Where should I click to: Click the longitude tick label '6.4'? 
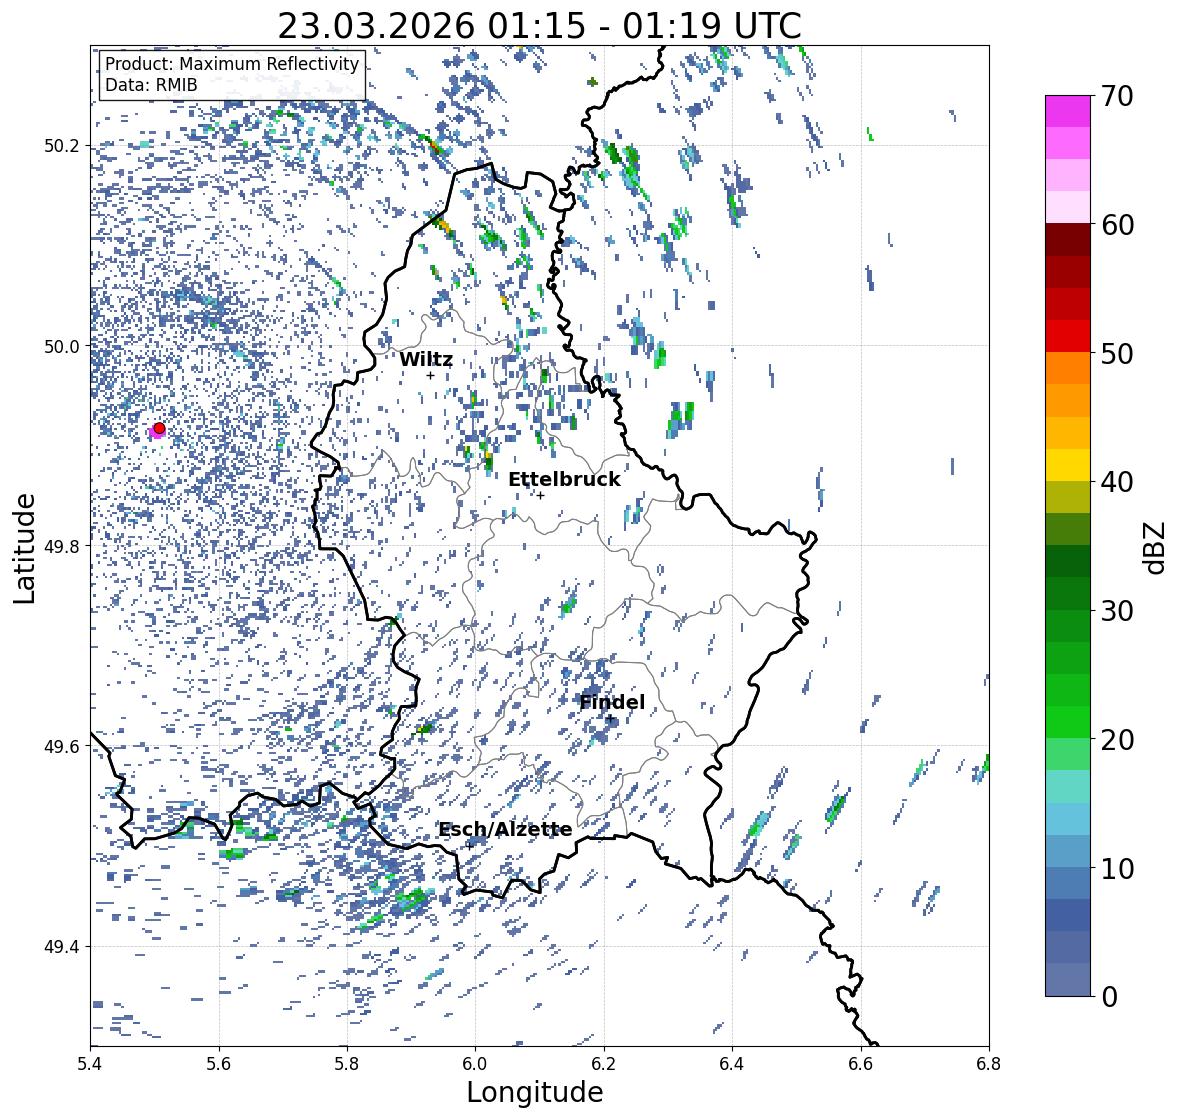[x=732, y=1063]
